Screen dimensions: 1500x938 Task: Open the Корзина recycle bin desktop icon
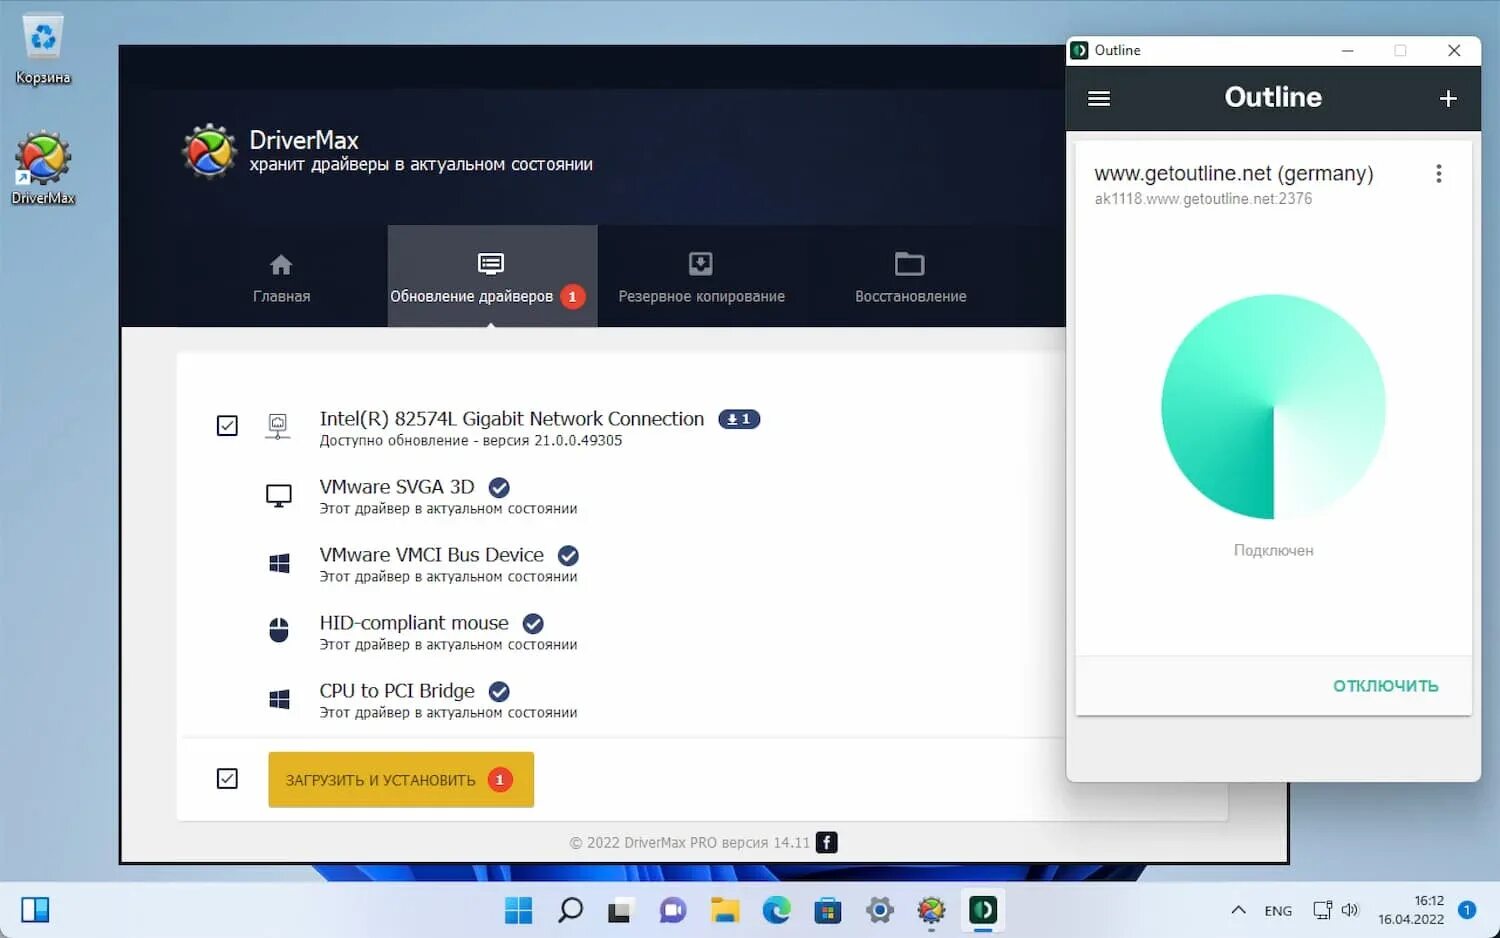[x=43, y=49]
